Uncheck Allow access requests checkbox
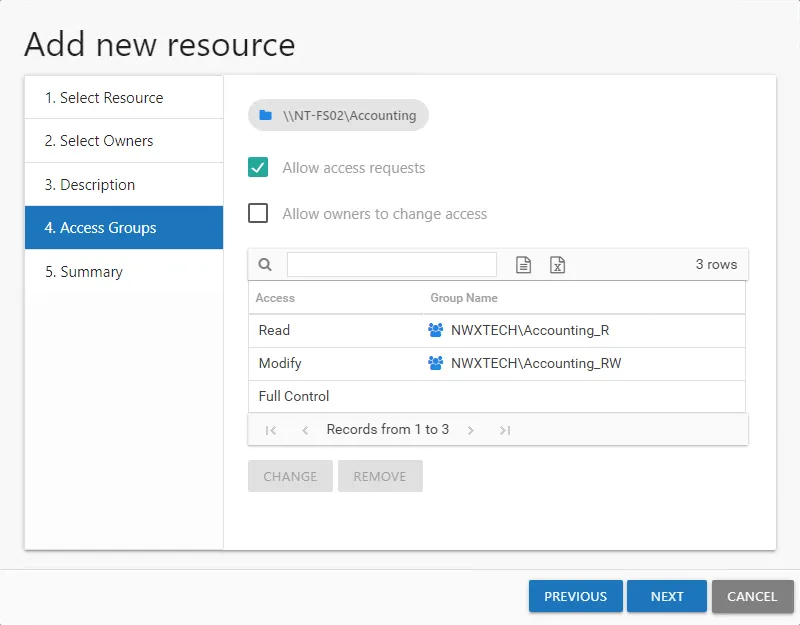800x625 pixels. [x=258, y=167]
